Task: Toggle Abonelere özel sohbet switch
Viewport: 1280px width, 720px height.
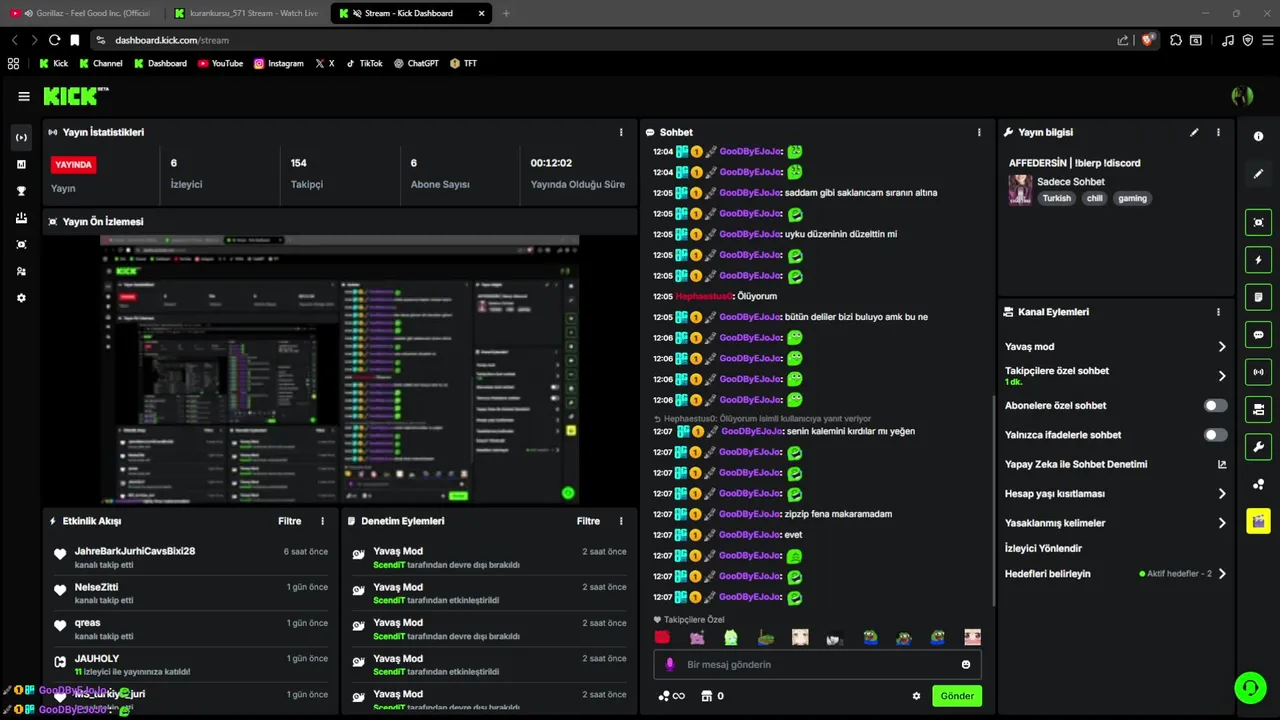Action: 1215,406
